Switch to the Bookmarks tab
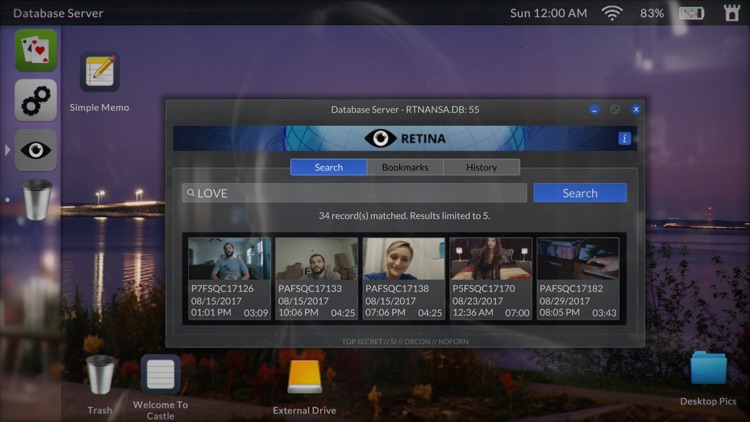This screenshot has height=422, width=750. (x=404, y=167)
